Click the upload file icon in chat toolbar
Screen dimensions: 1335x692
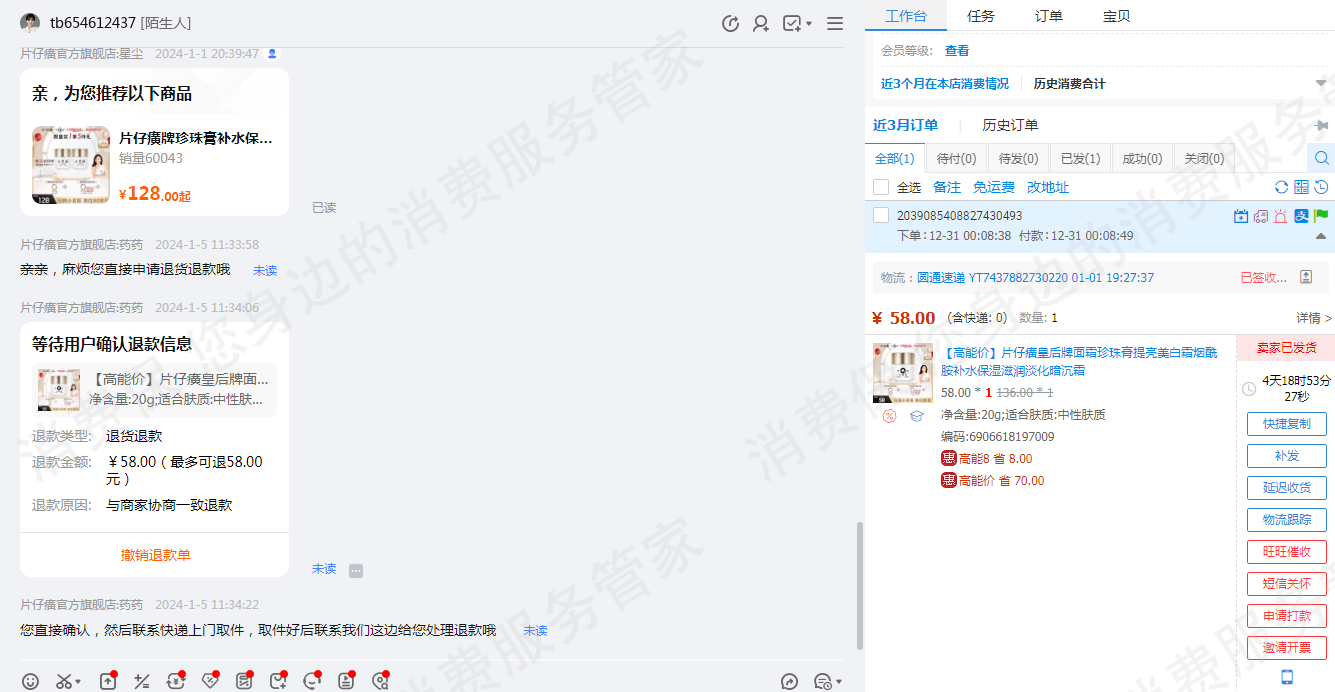click(x=108, y=681)
